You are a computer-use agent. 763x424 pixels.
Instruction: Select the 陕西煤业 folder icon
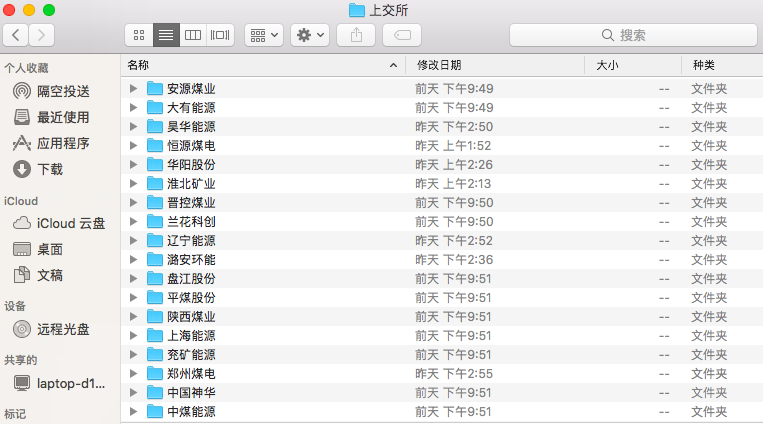click(155, 316)
